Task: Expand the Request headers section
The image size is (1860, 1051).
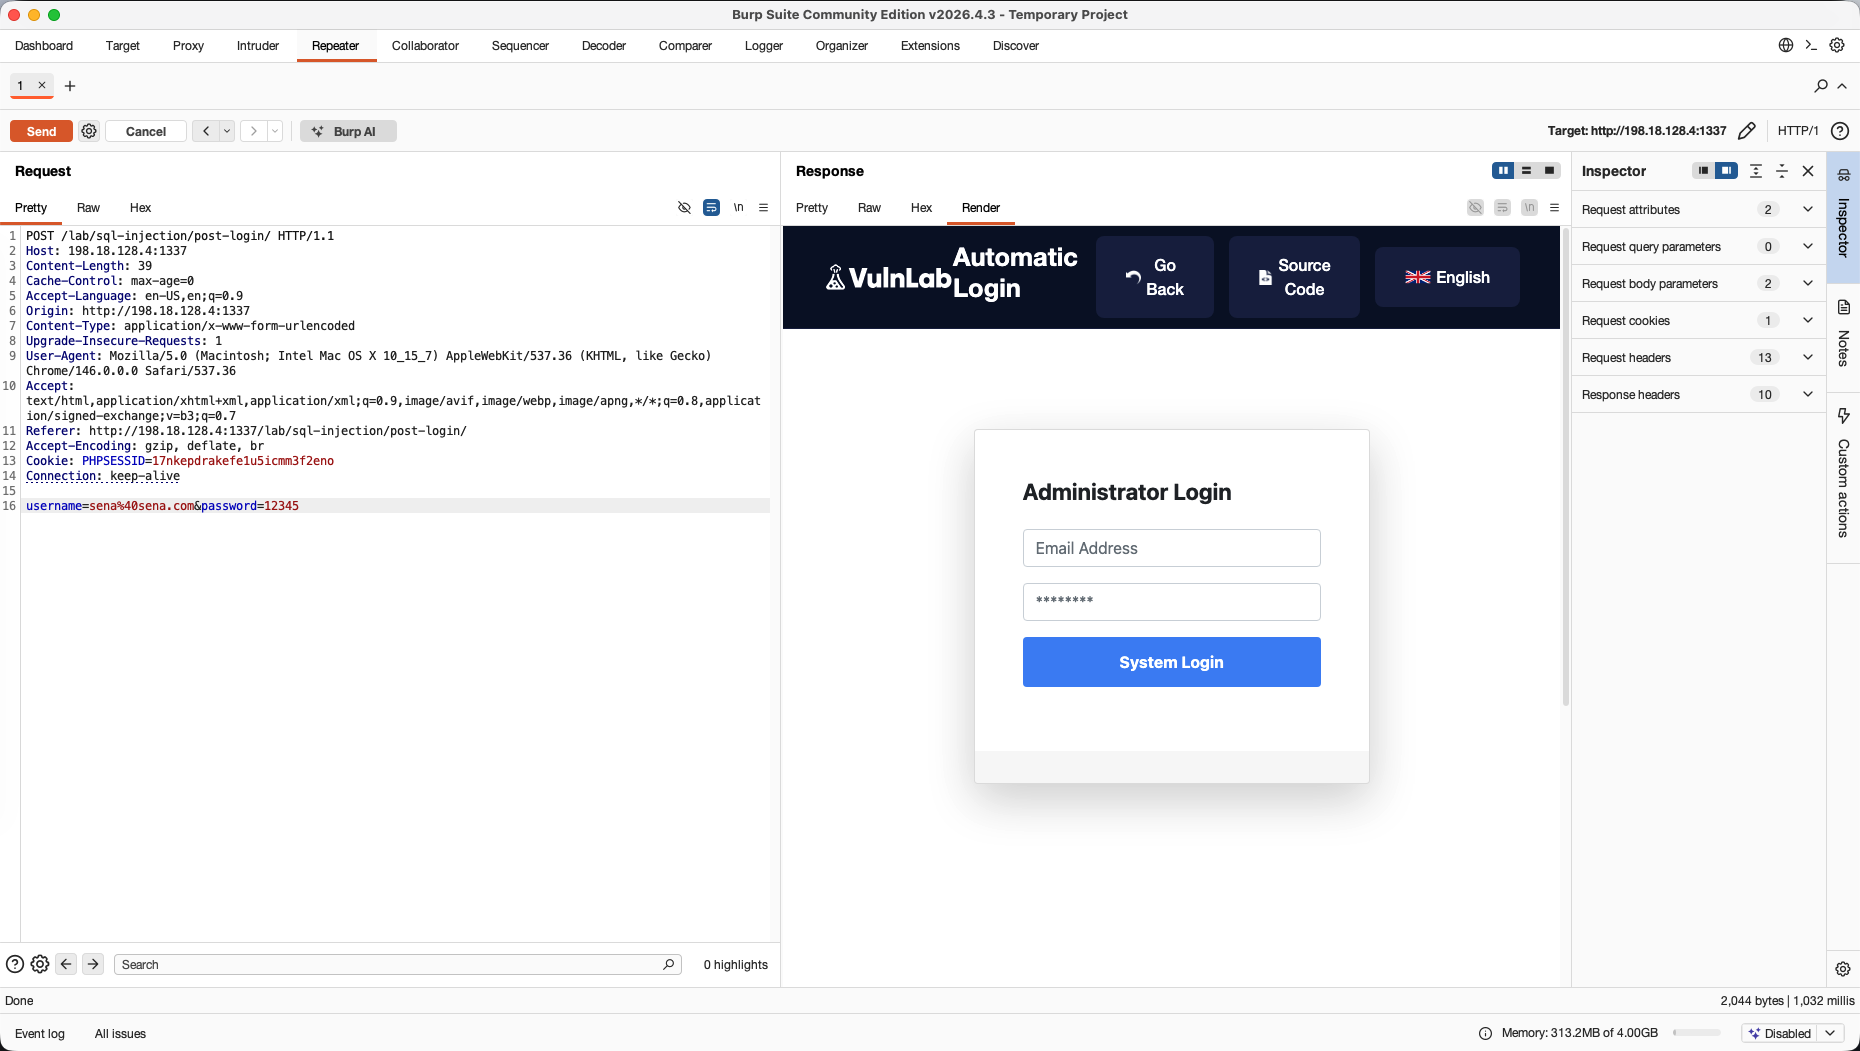Action: point(1698,358)
